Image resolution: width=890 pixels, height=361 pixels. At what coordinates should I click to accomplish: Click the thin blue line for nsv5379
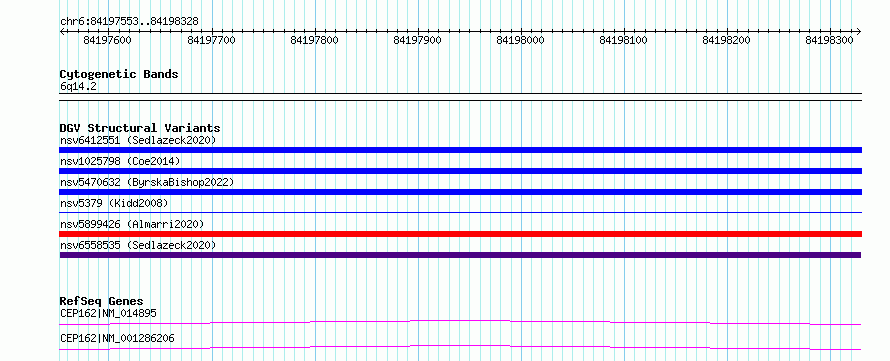point(460,213)
